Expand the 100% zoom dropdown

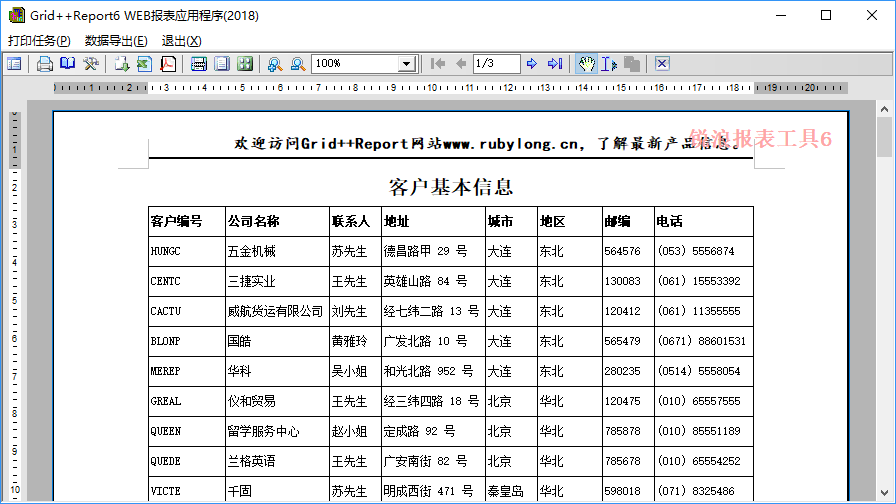pos(406,64)
